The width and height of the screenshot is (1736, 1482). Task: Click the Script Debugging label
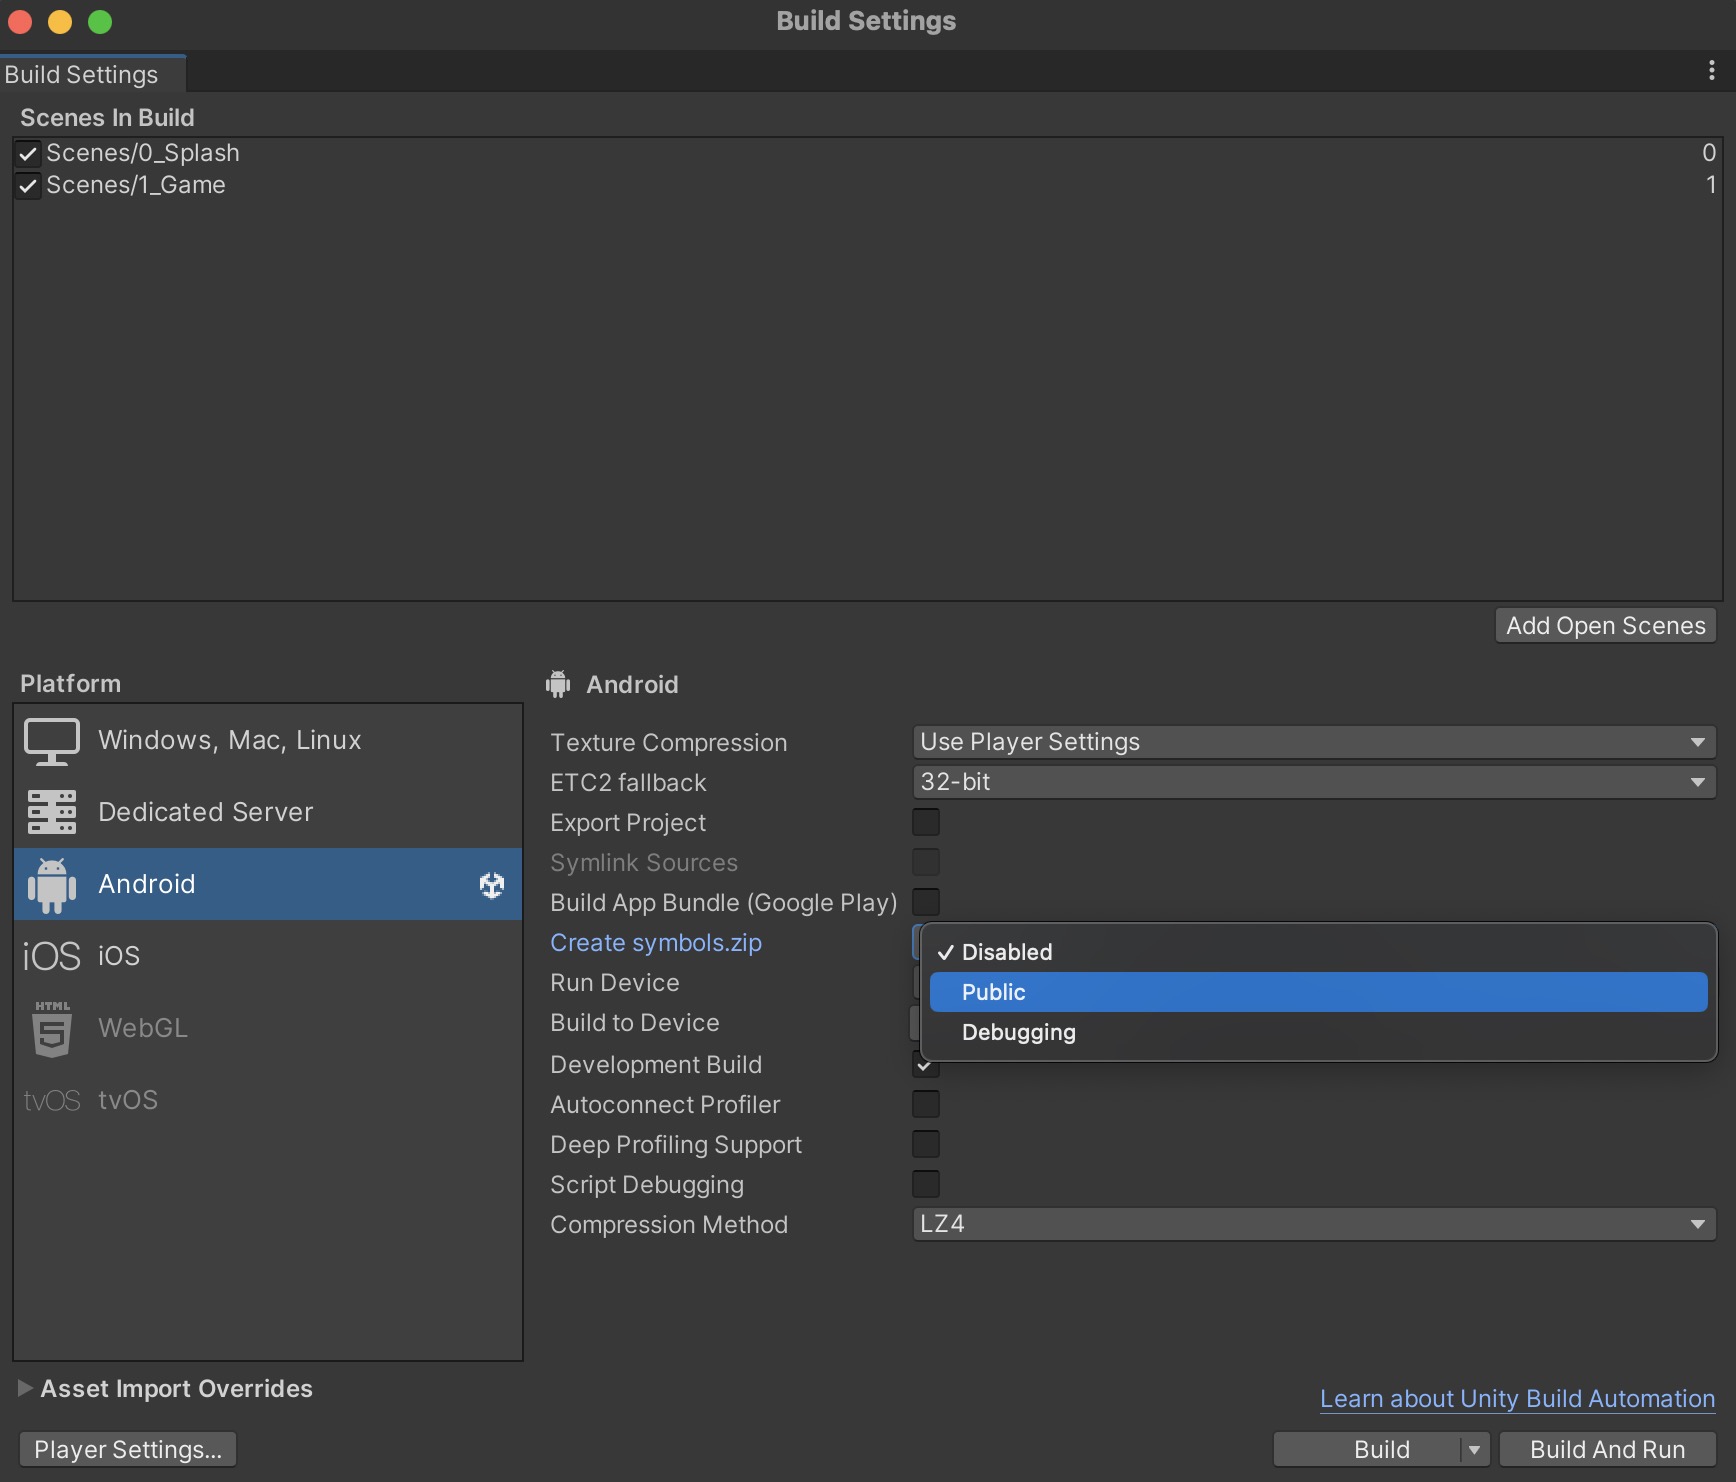[x=647, y=1185]
